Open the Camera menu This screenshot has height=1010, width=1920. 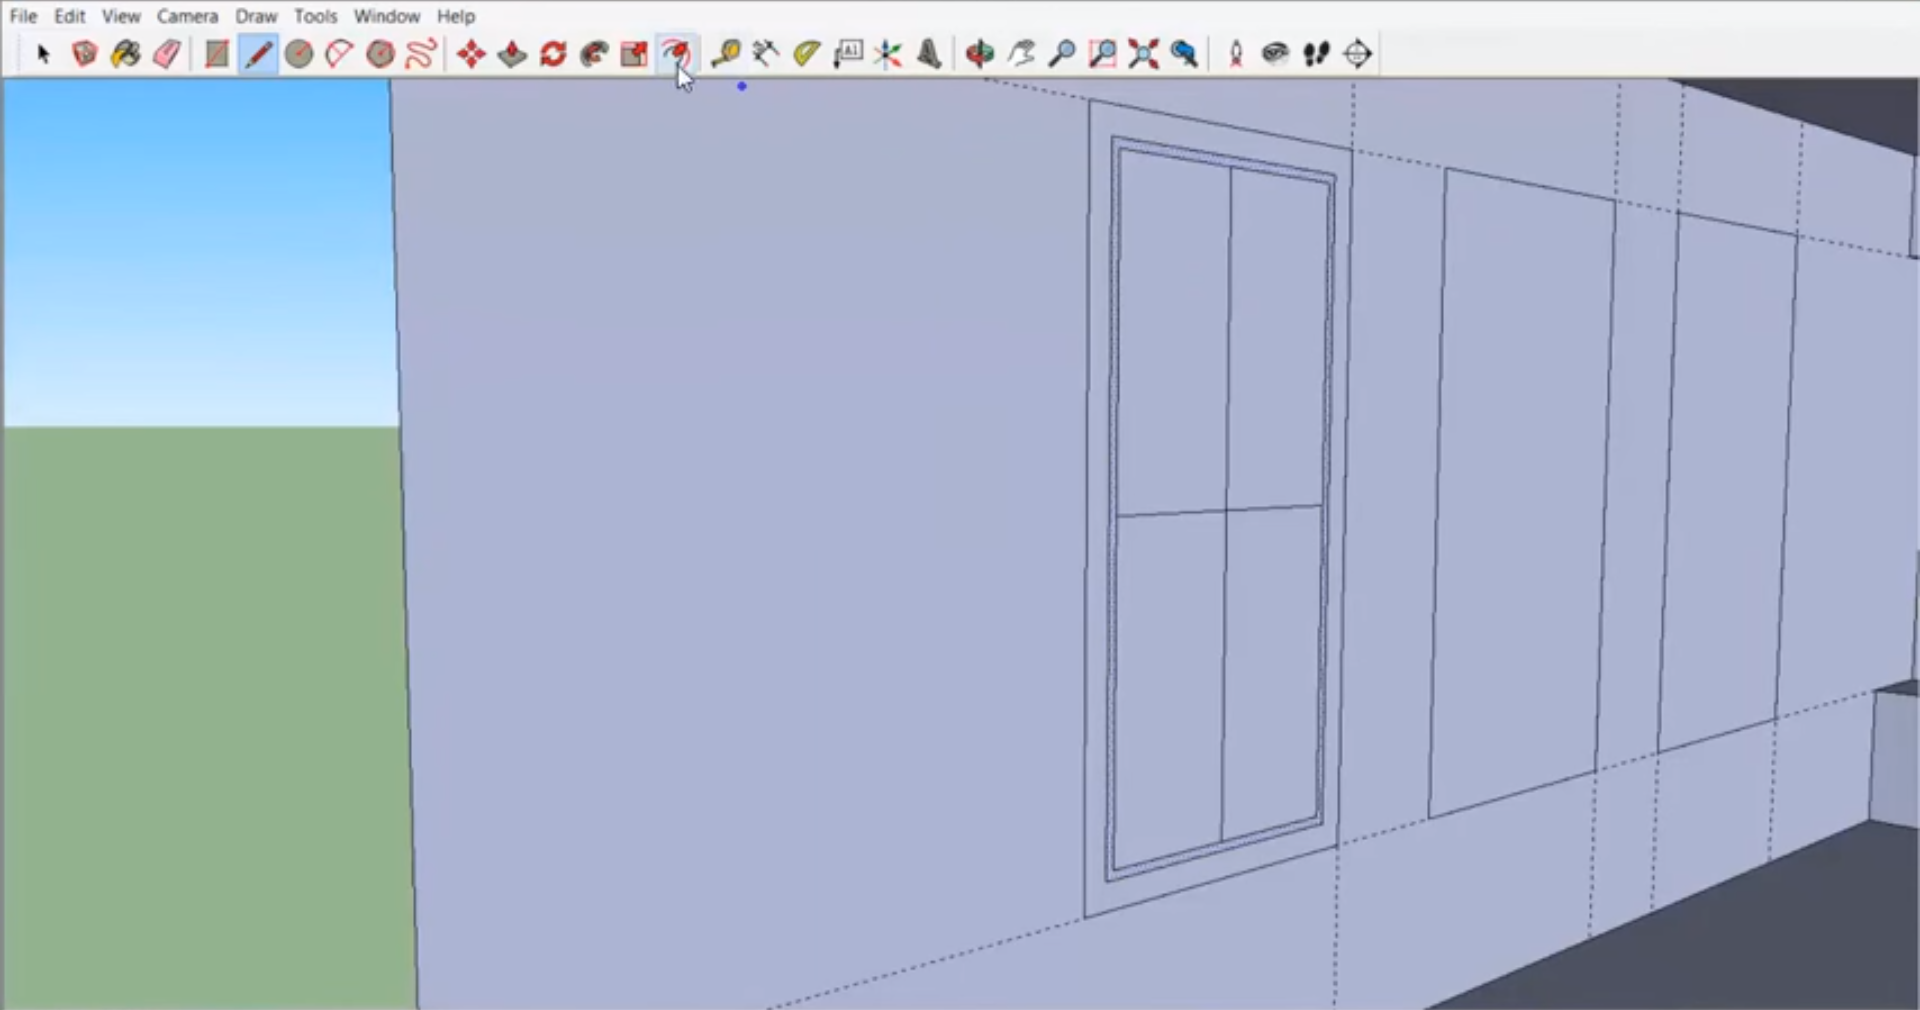click(187, 16)
